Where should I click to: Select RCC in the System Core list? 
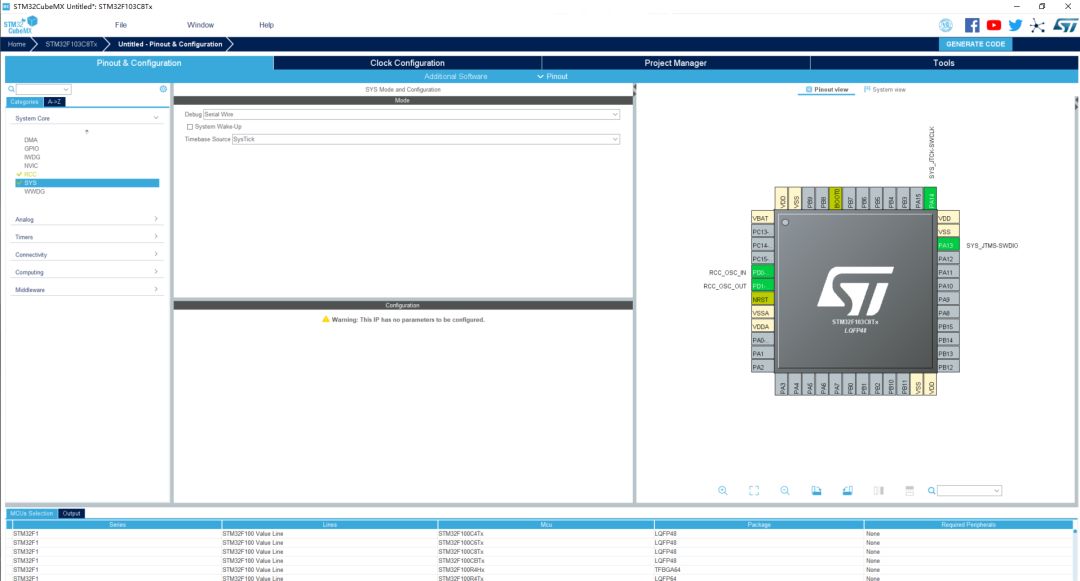pyautogui.click(x=30, y=174)
